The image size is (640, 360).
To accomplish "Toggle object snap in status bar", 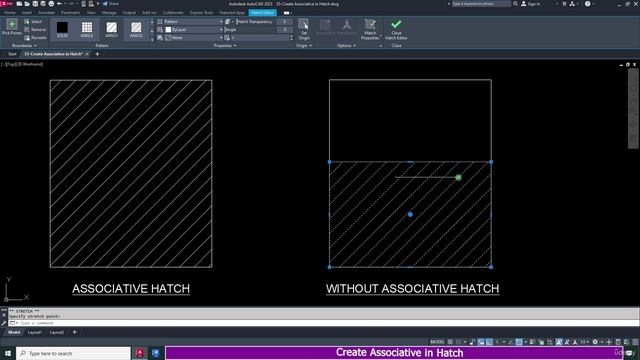I will 519,342.
